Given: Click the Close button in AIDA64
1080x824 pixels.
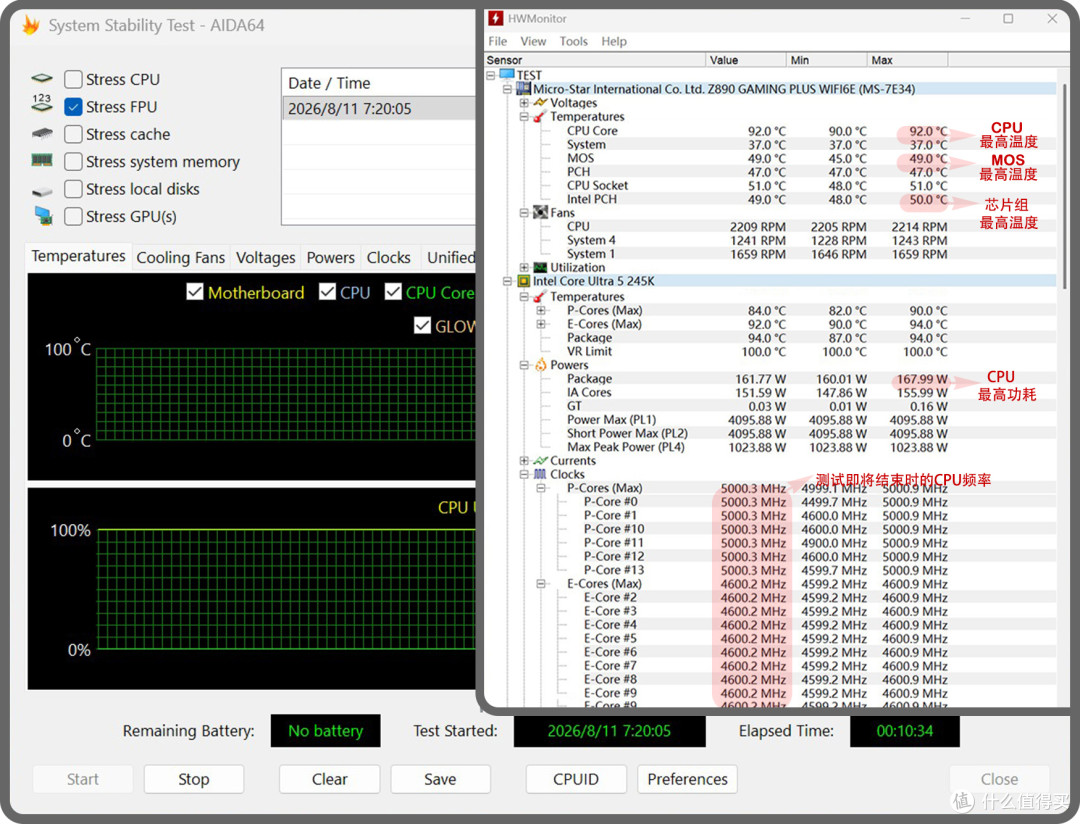Looking at the screenshot, I should [x=999, y=779].
